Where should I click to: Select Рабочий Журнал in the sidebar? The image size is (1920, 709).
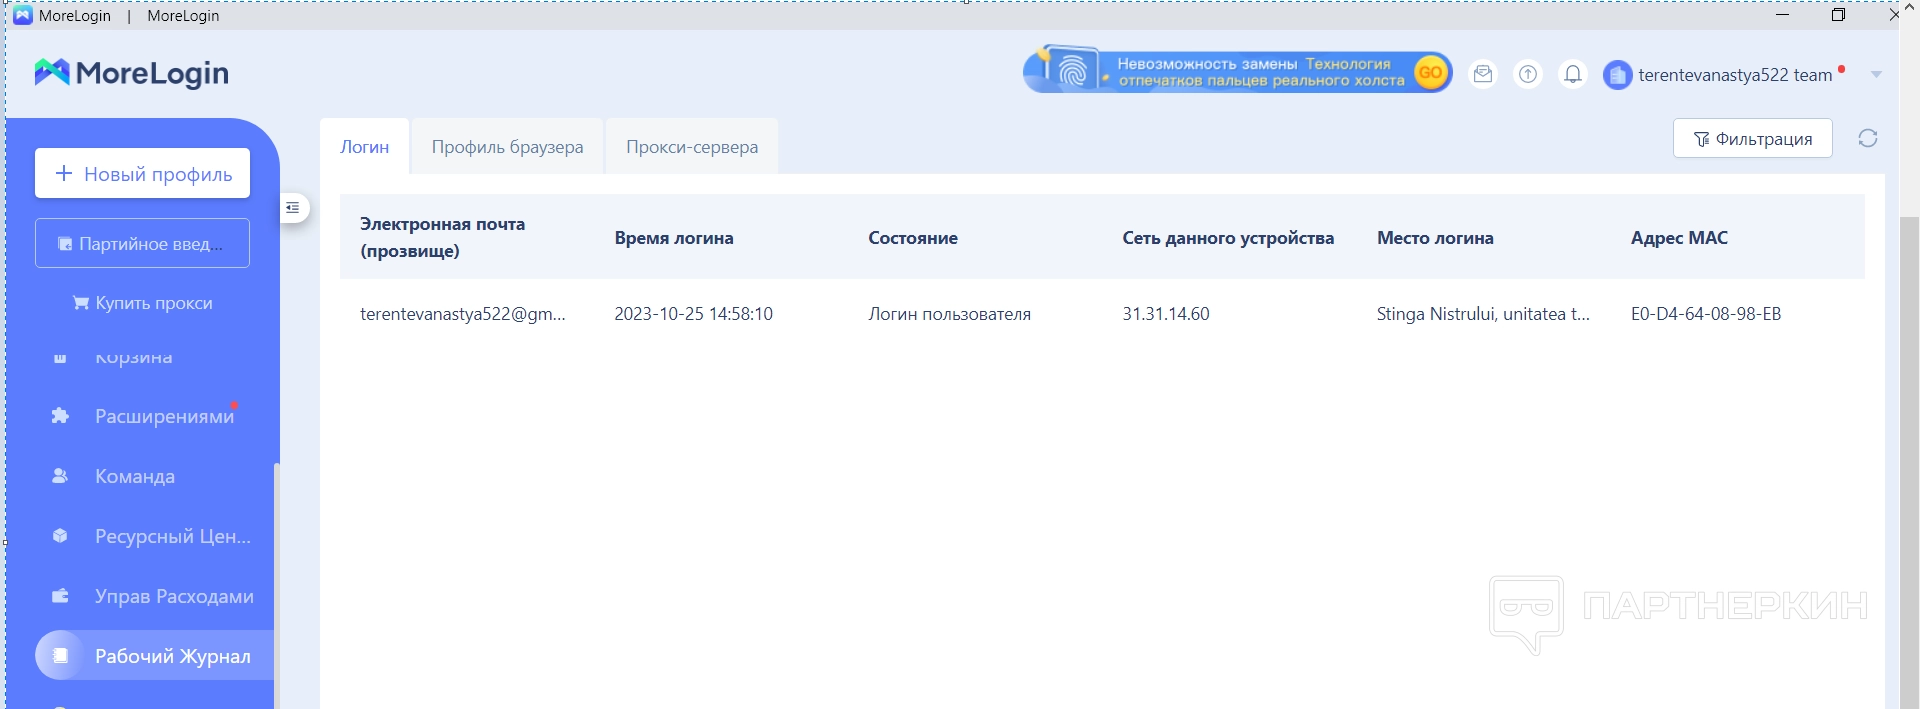[154, 656]
